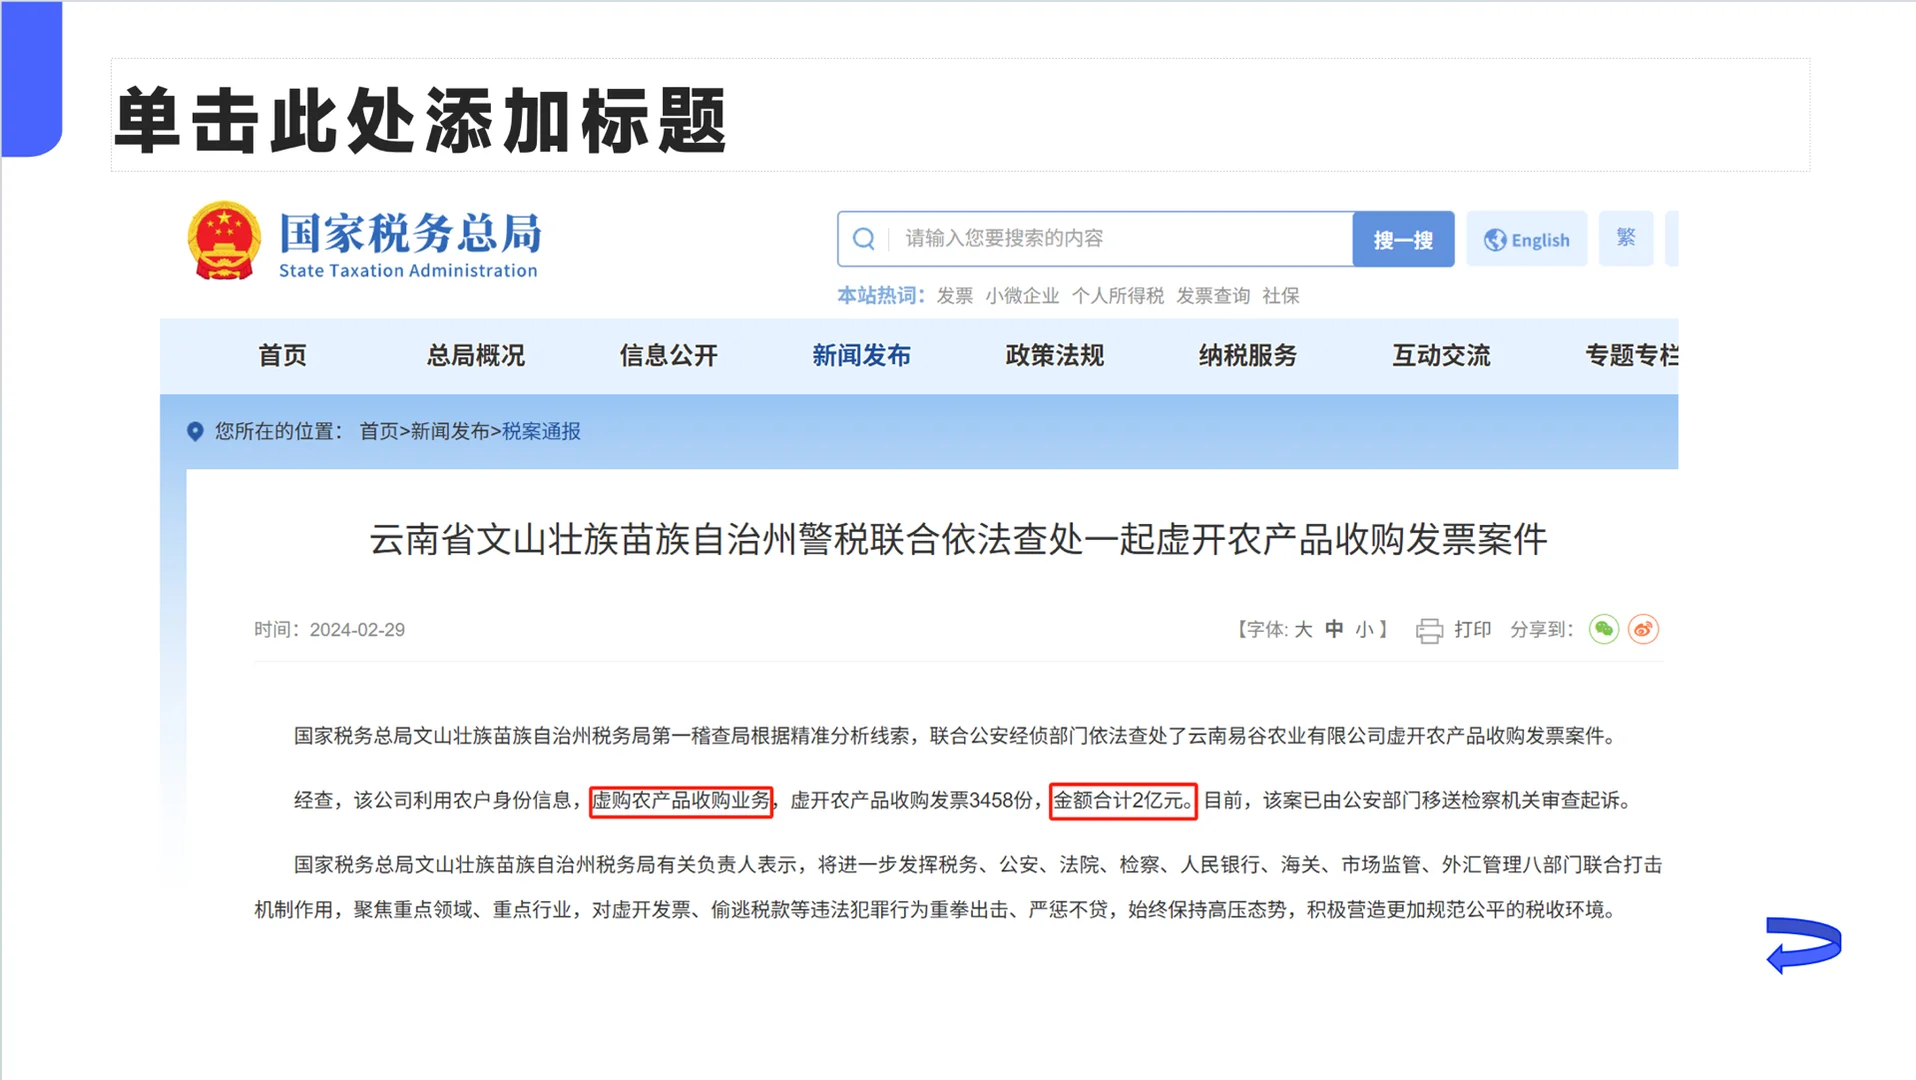
Task: Open the 政策法规 menu
Action: 1053,356
